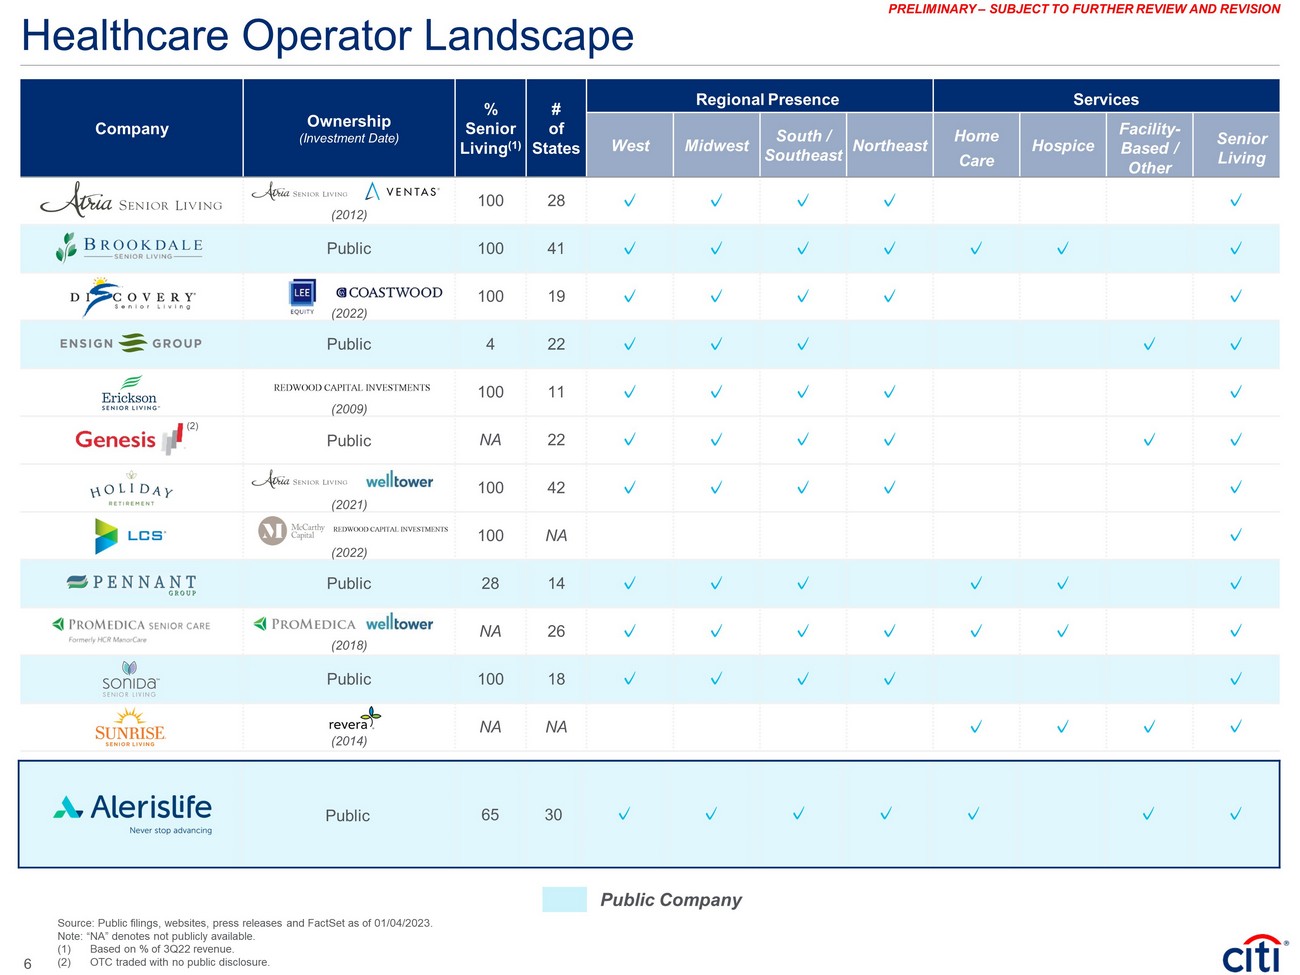The height and width of the screenshot is (975, 1300).
Task: Click the light blue Public Company legend swatch
Action: tap(564, 899)
